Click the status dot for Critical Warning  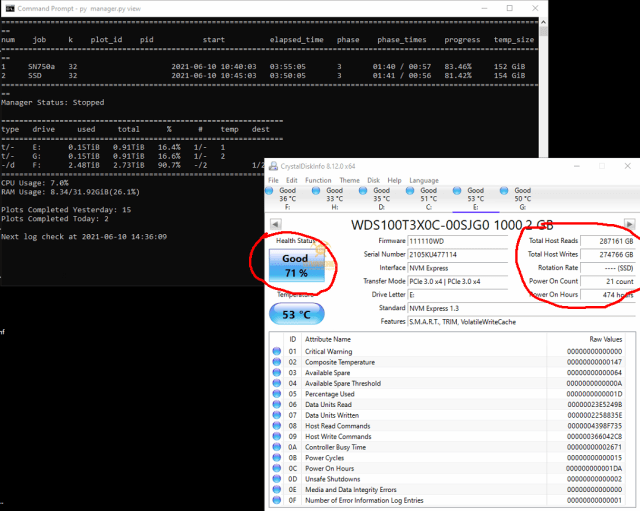click(277, 351)
